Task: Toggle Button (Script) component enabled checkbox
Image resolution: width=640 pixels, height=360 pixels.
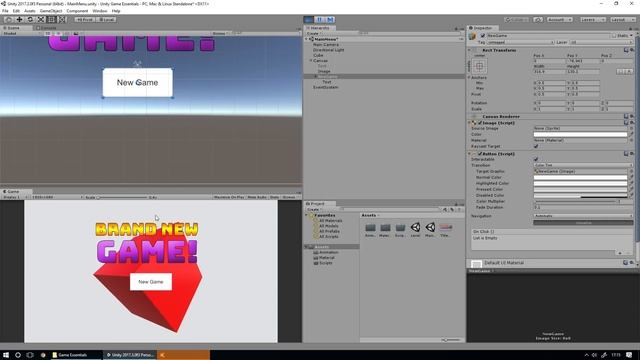Action: tap(480, 154)
